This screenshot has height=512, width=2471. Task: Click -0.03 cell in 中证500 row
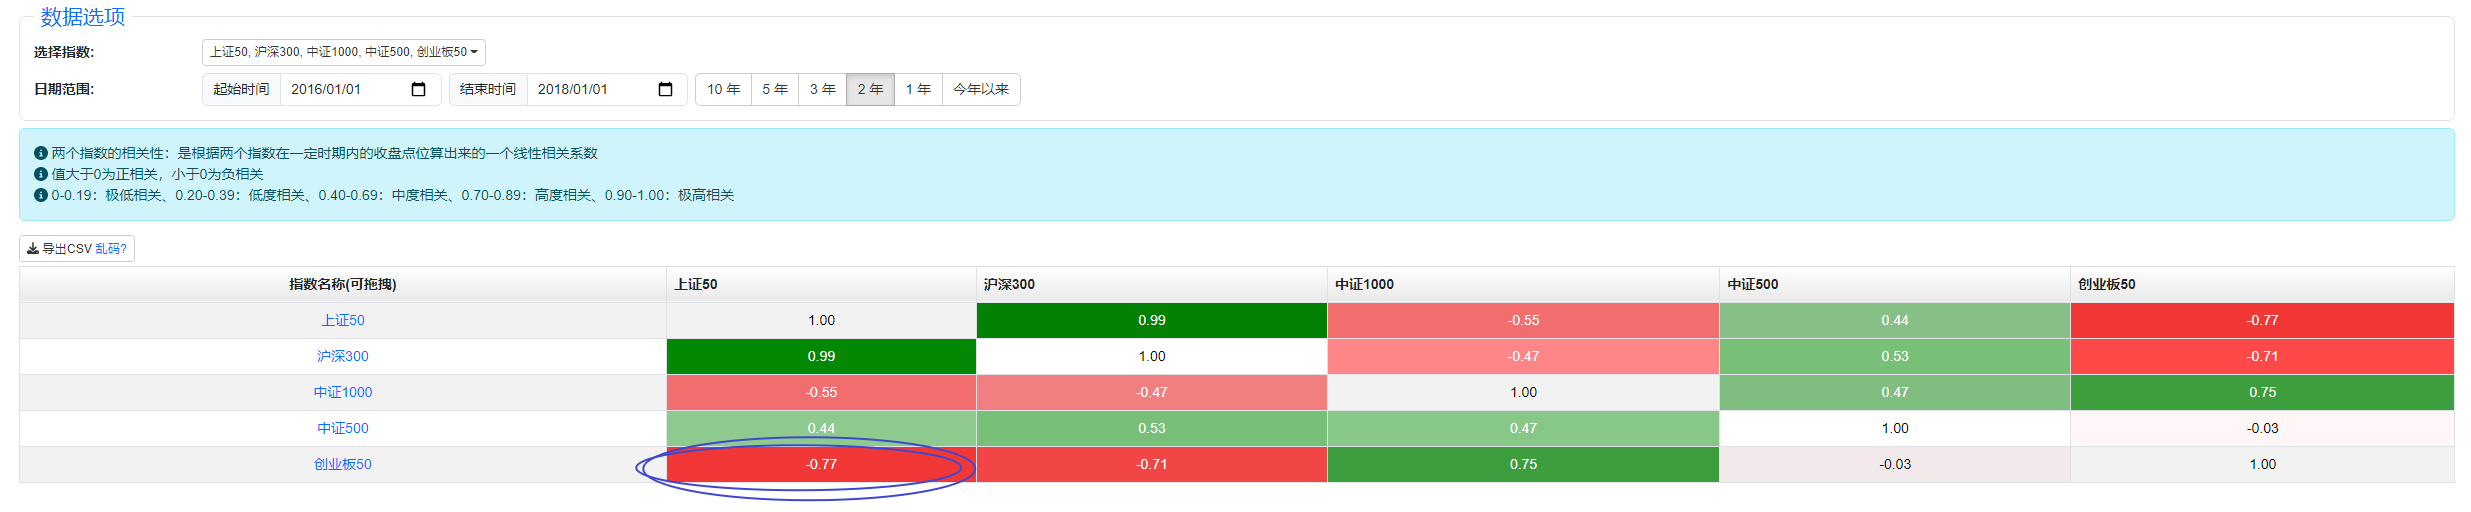2262,428
